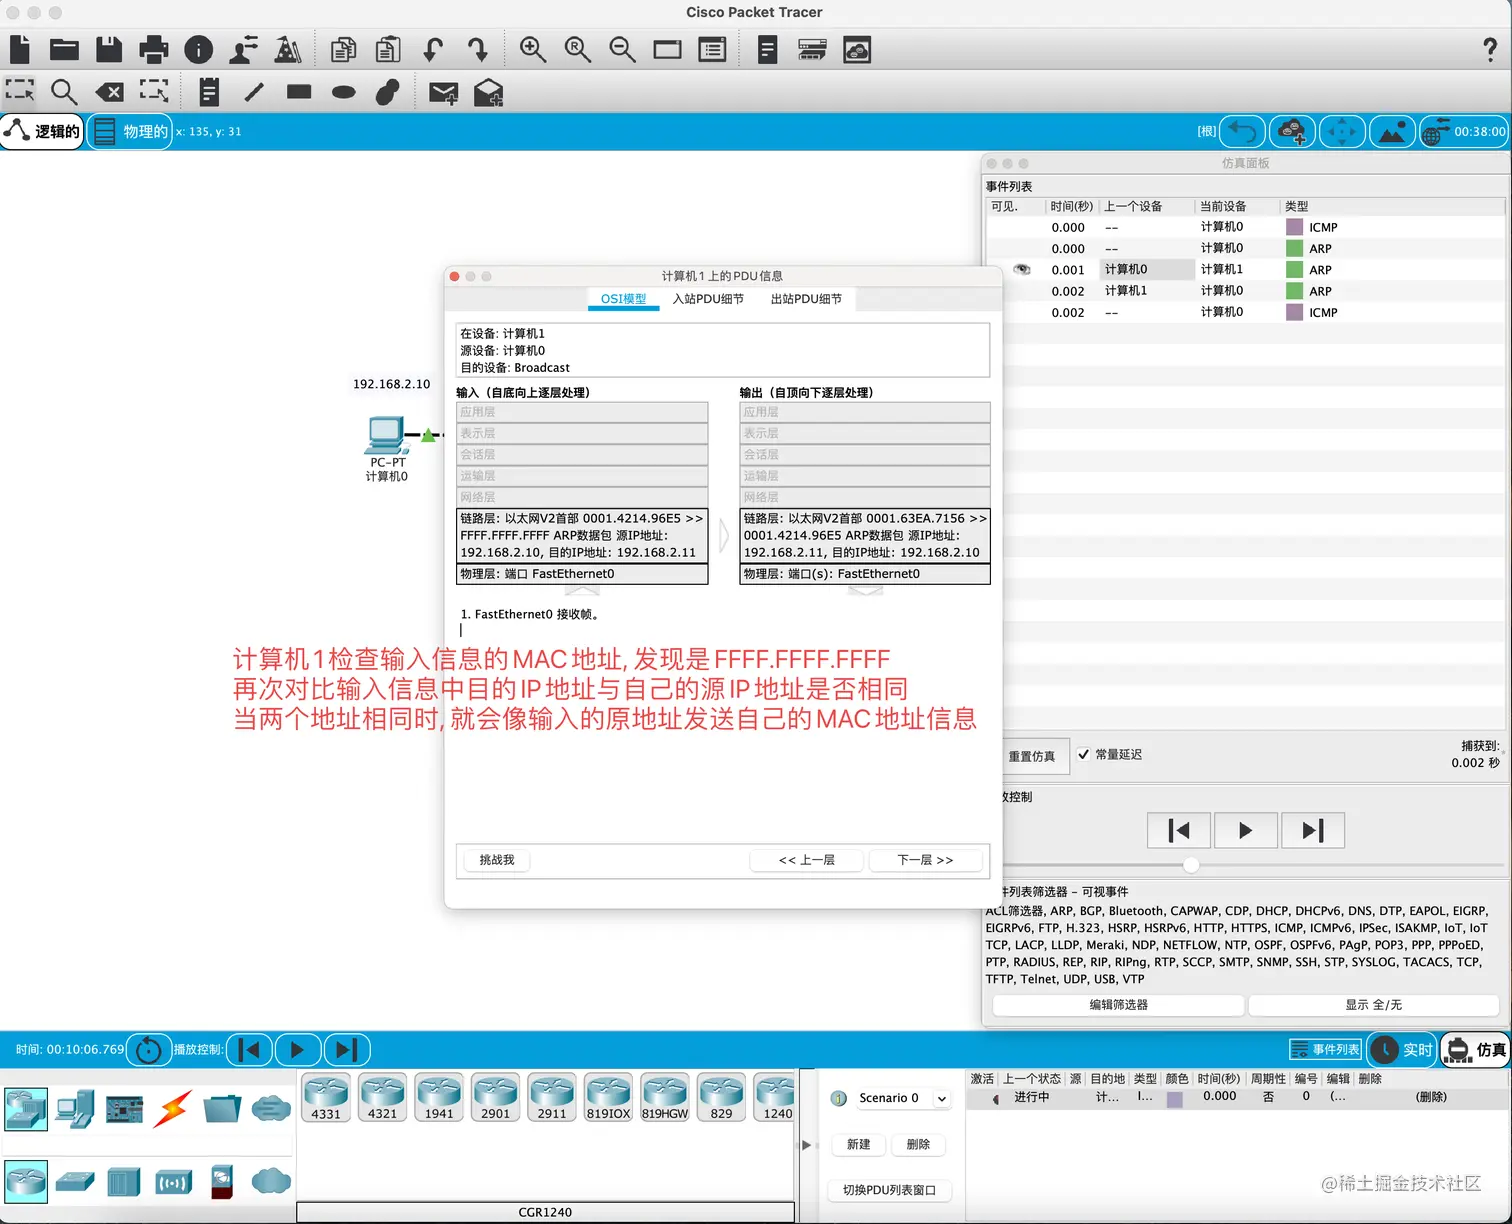Pick the 819HGW router device
The width and height of the screenshot is (1512, 1224).
pos(665,1097)
